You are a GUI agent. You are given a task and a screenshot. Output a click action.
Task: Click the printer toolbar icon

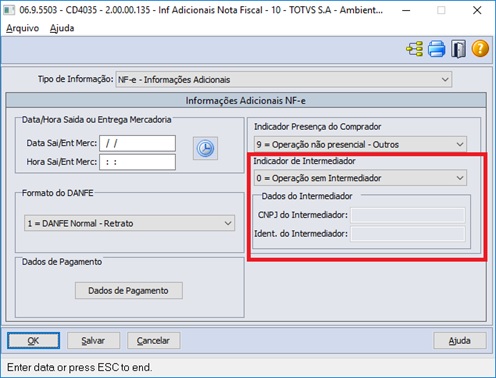click(436, 49)
